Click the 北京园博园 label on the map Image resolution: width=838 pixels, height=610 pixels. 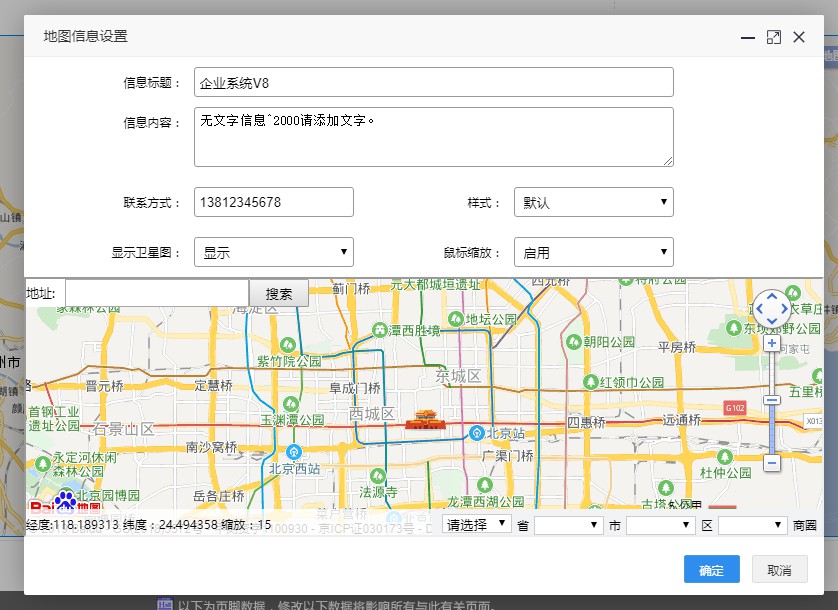click(x=107, y=495)
